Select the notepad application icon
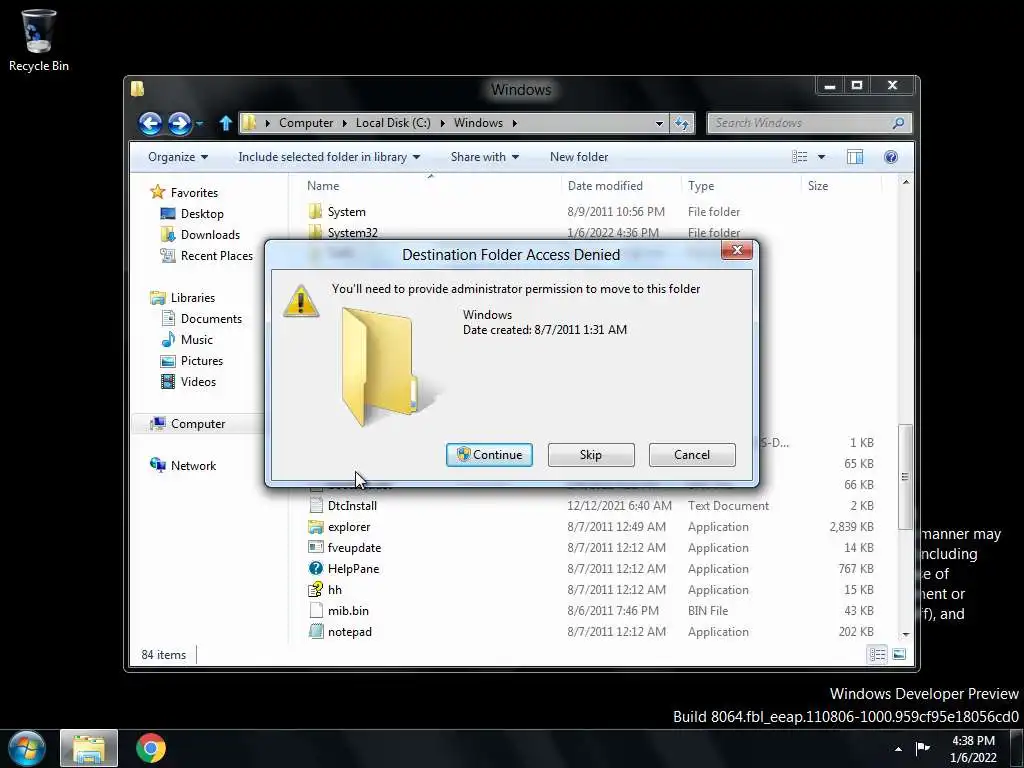The width and height of the screenshot is (1024, 768). pyautogui.click(x=315, y=632)
